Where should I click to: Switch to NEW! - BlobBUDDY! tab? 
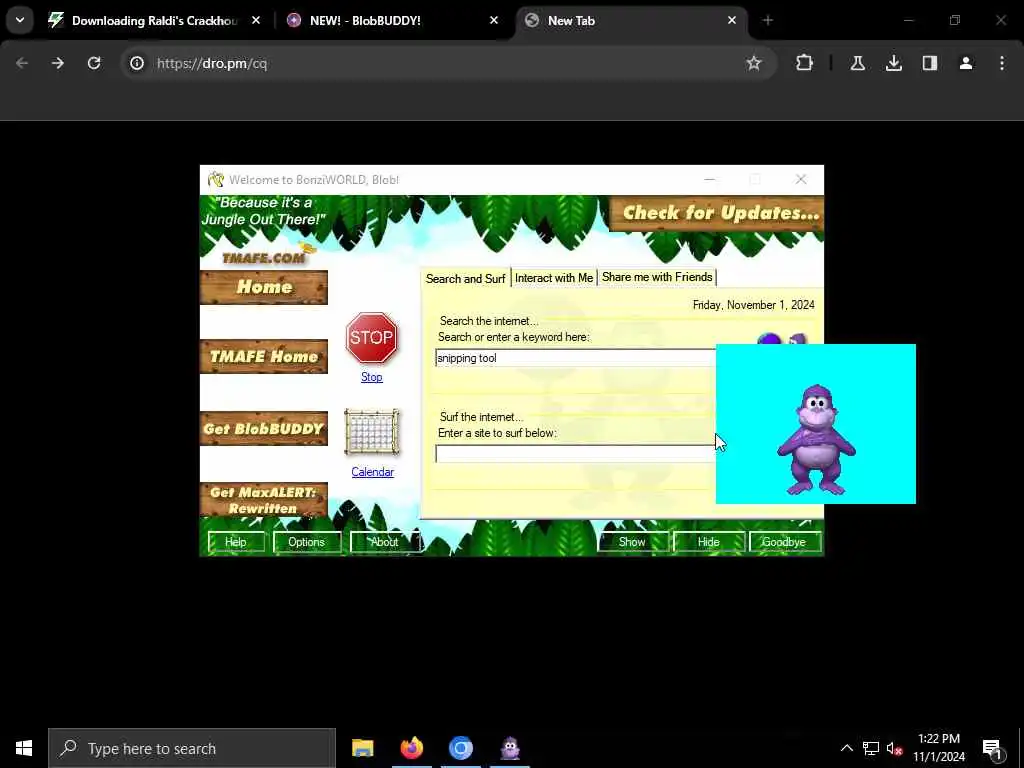393,20
